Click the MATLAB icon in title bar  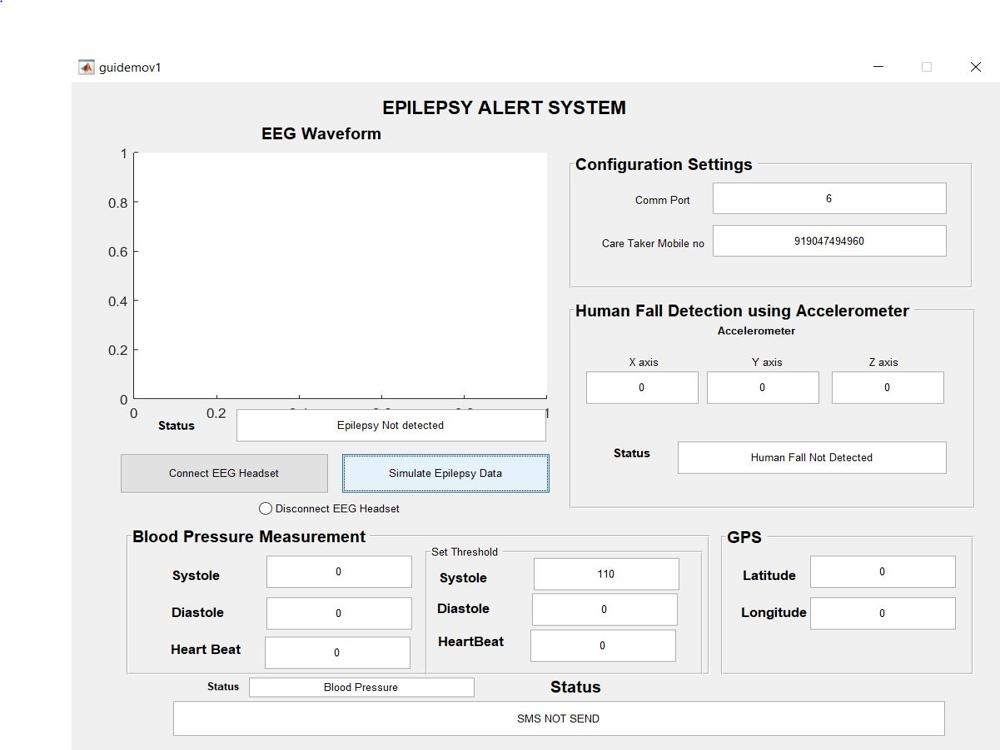tap(84, 66)
